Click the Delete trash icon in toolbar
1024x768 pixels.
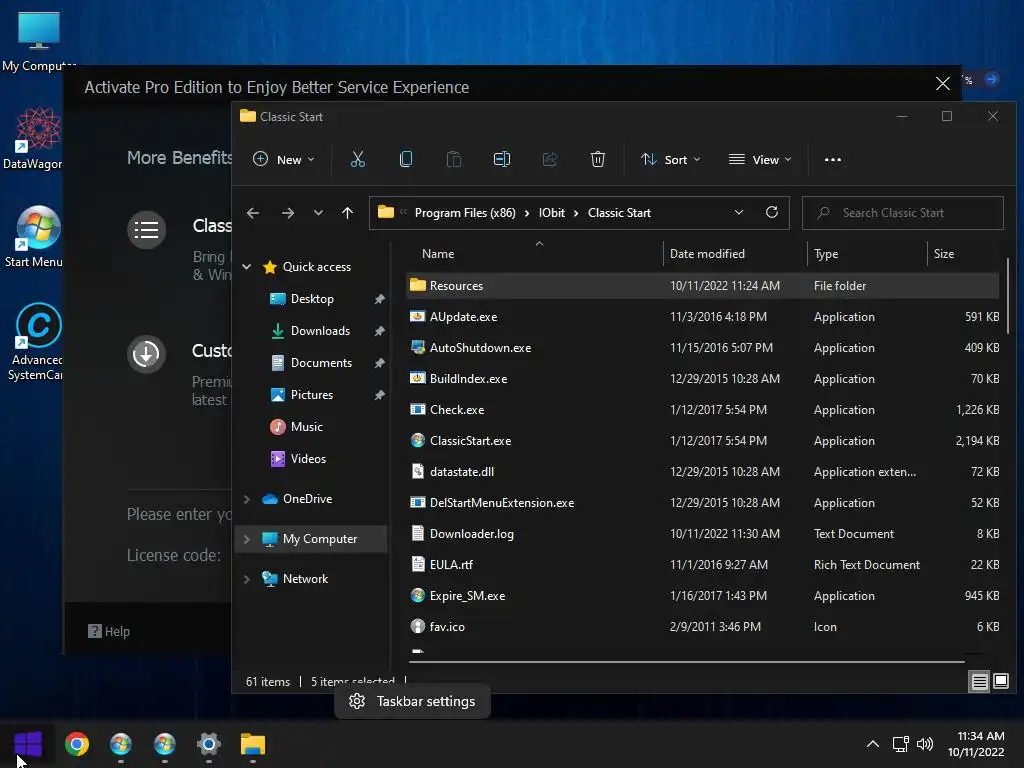[x=598, y=159]
